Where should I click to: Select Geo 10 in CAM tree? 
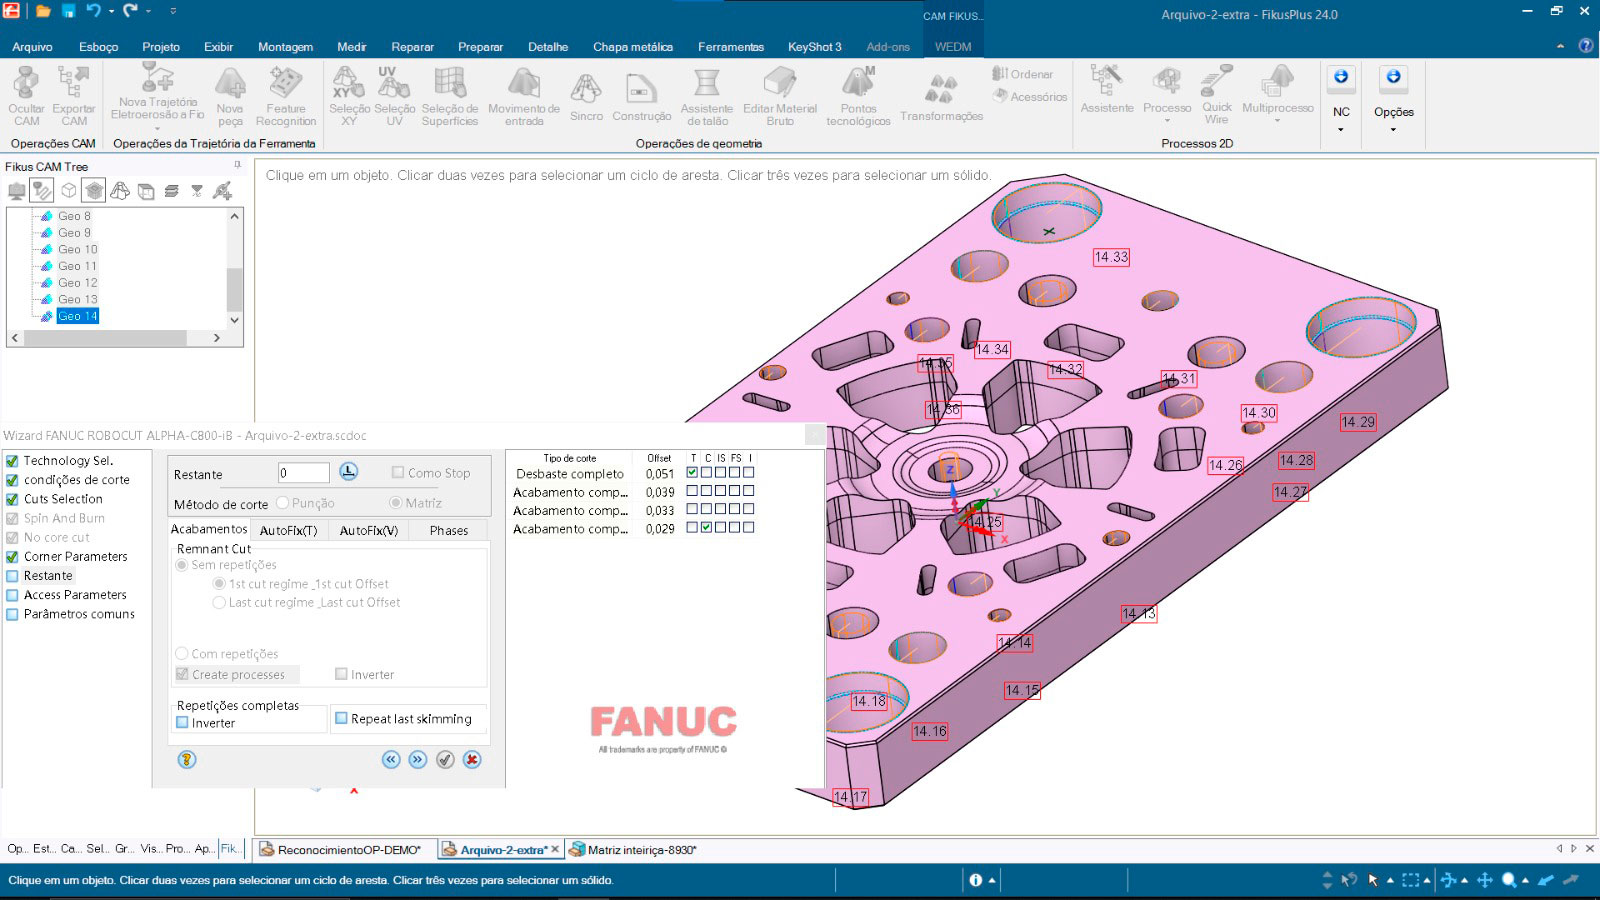(x=77, y=249)
